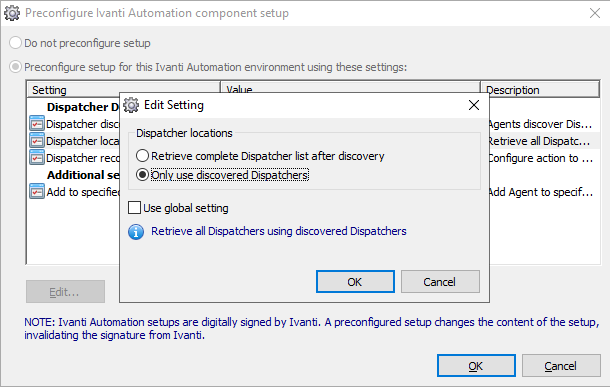
Task: Close the Preconfigure Ivanti Automation setup window
Action: point(595,13)
